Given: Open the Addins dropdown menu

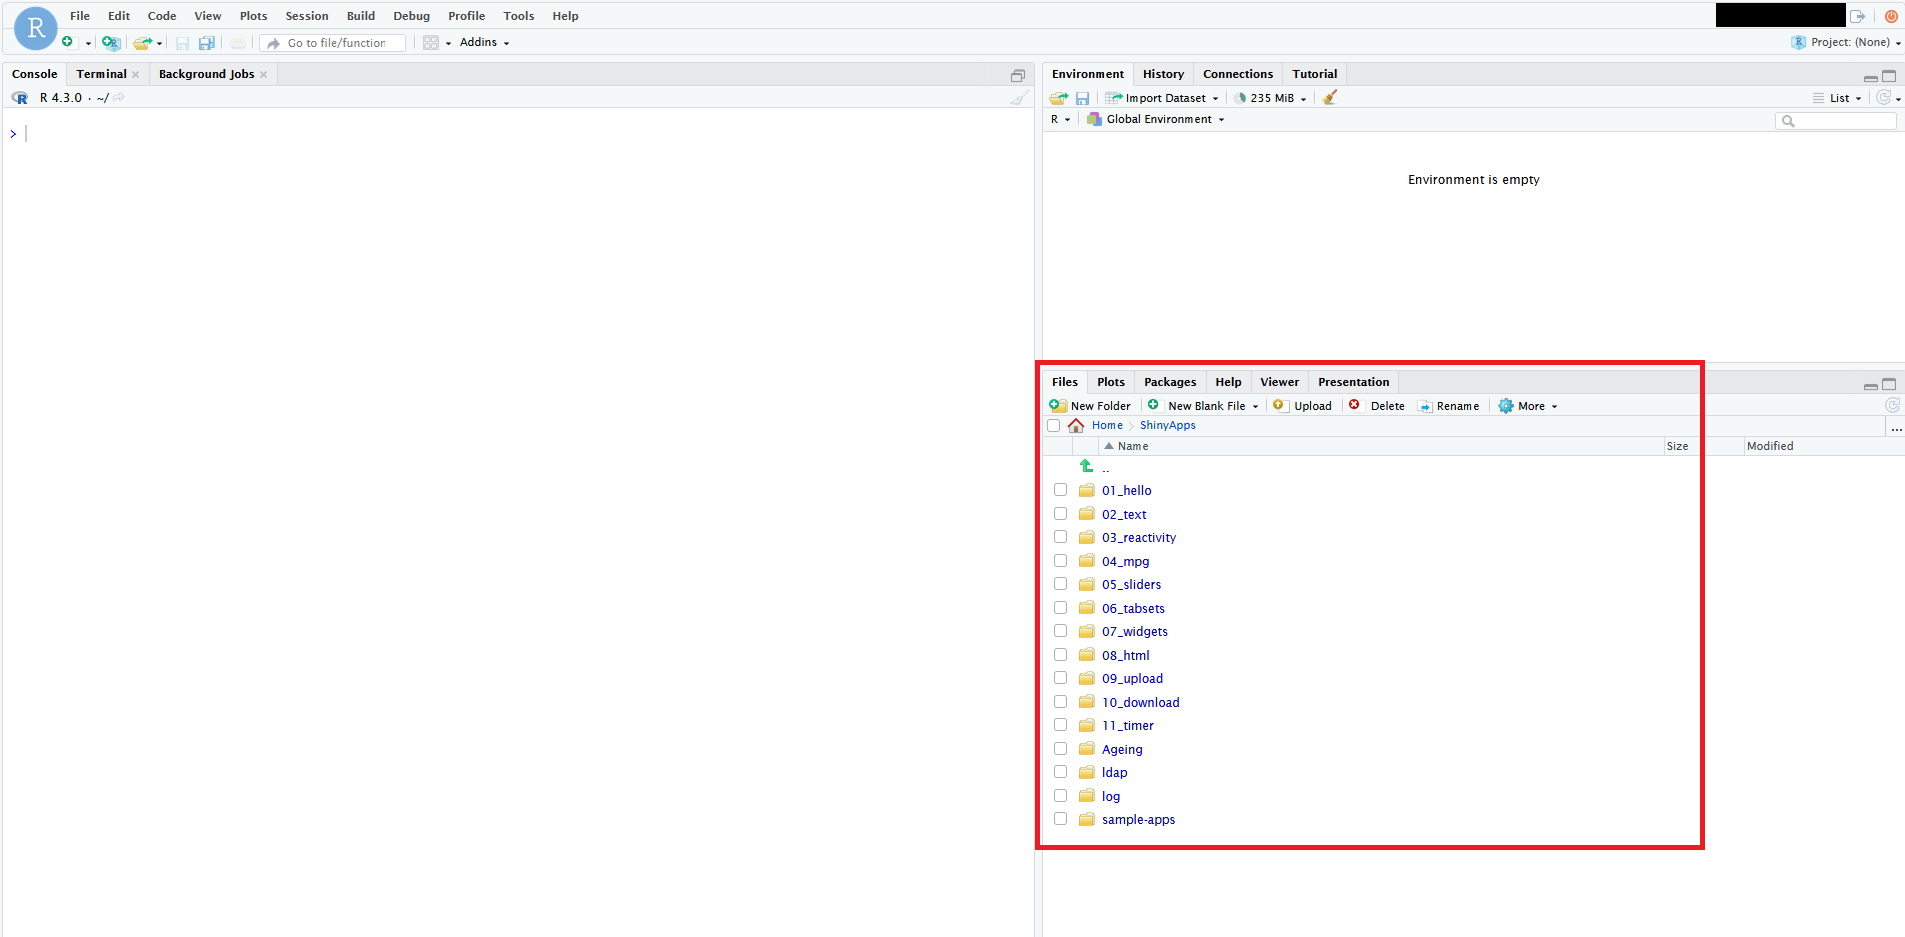Looking at the screenshot, I should coord(484,42).
